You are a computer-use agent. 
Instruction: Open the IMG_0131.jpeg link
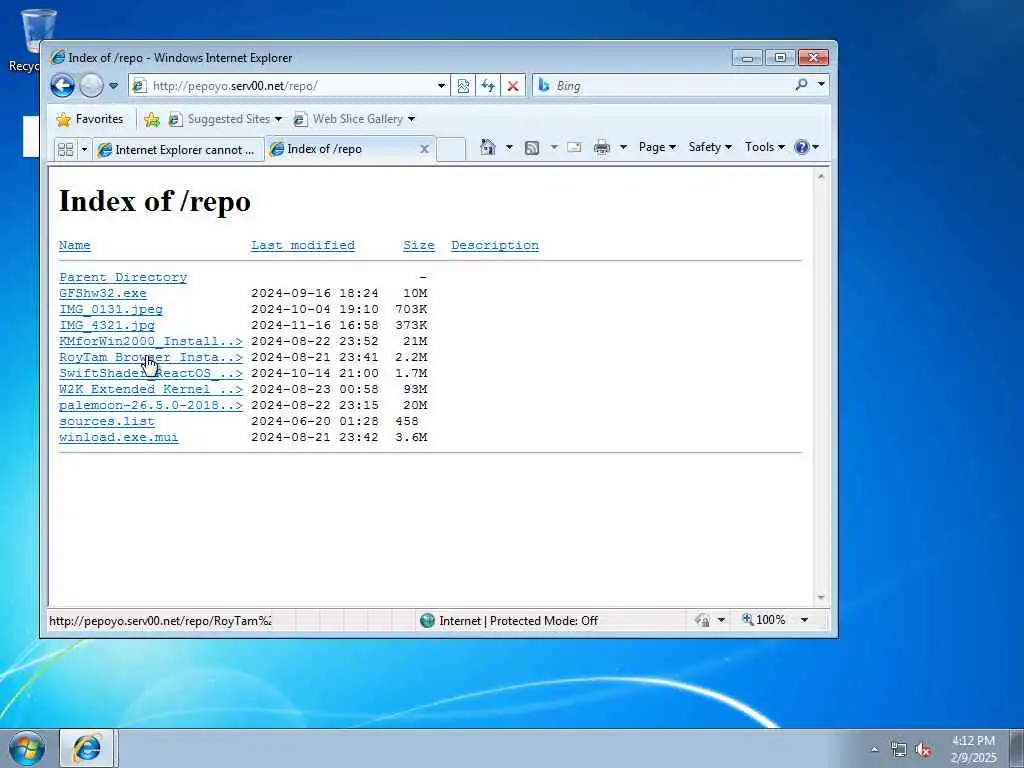coord(111,310)
